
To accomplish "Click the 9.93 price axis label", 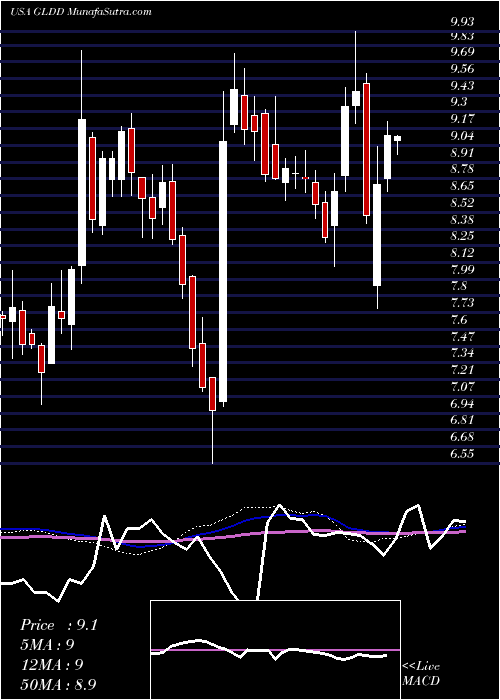I will point(462,21).
